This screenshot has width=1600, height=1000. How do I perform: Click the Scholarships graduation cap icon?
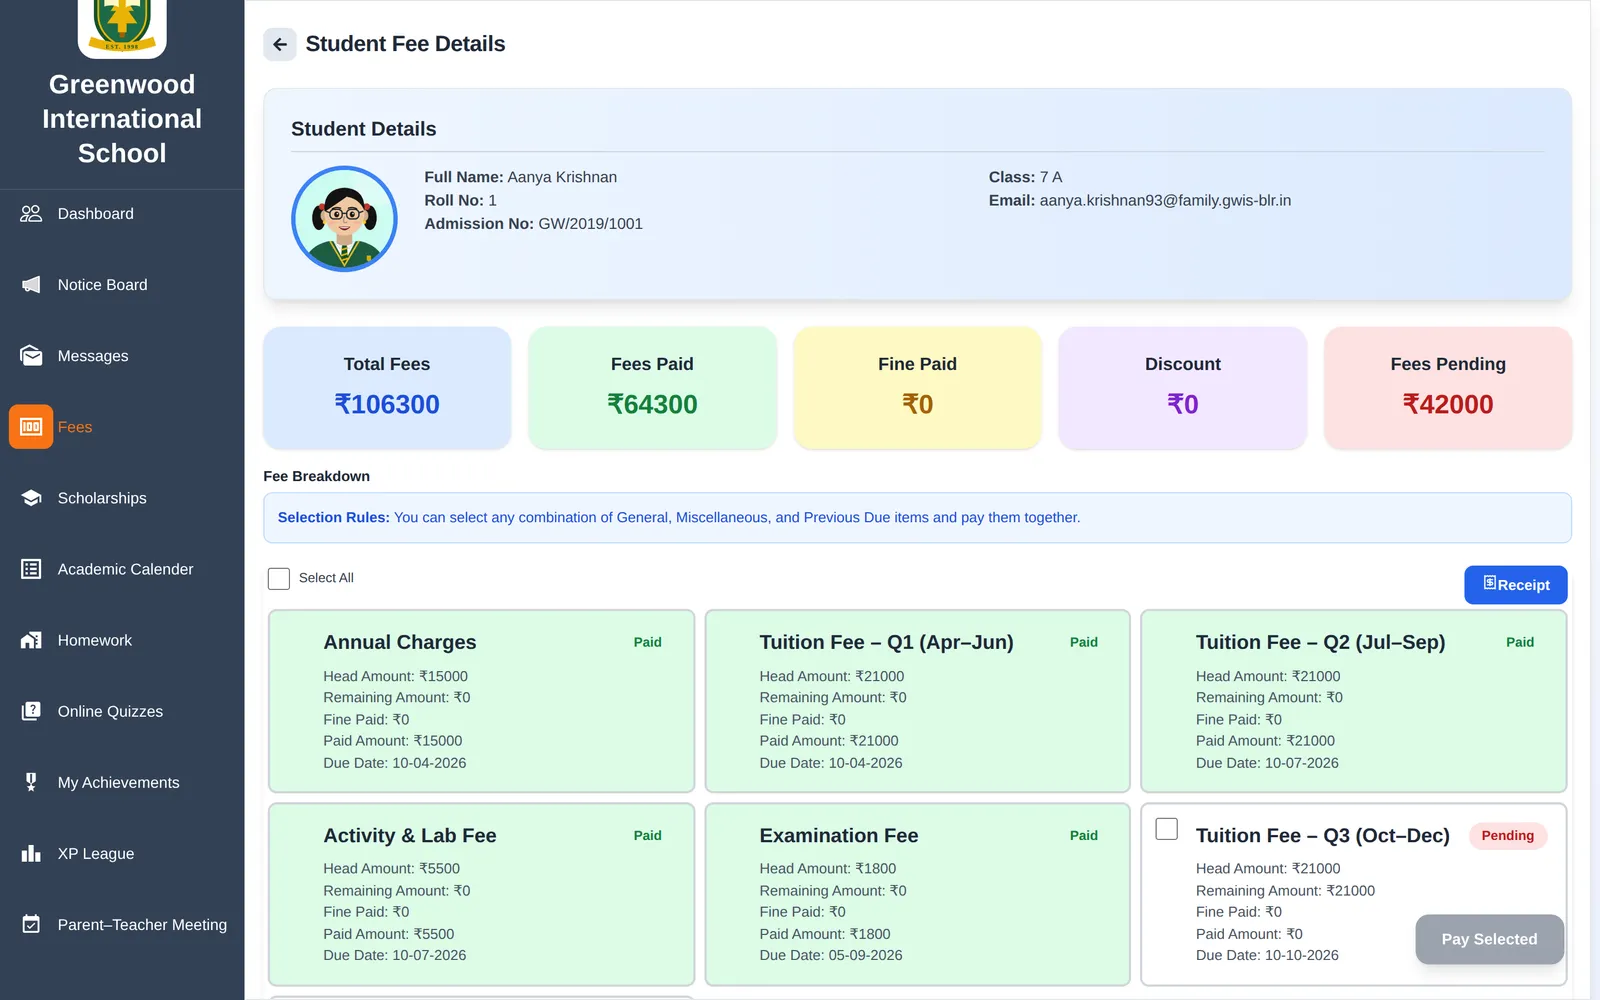coord(31,498)
